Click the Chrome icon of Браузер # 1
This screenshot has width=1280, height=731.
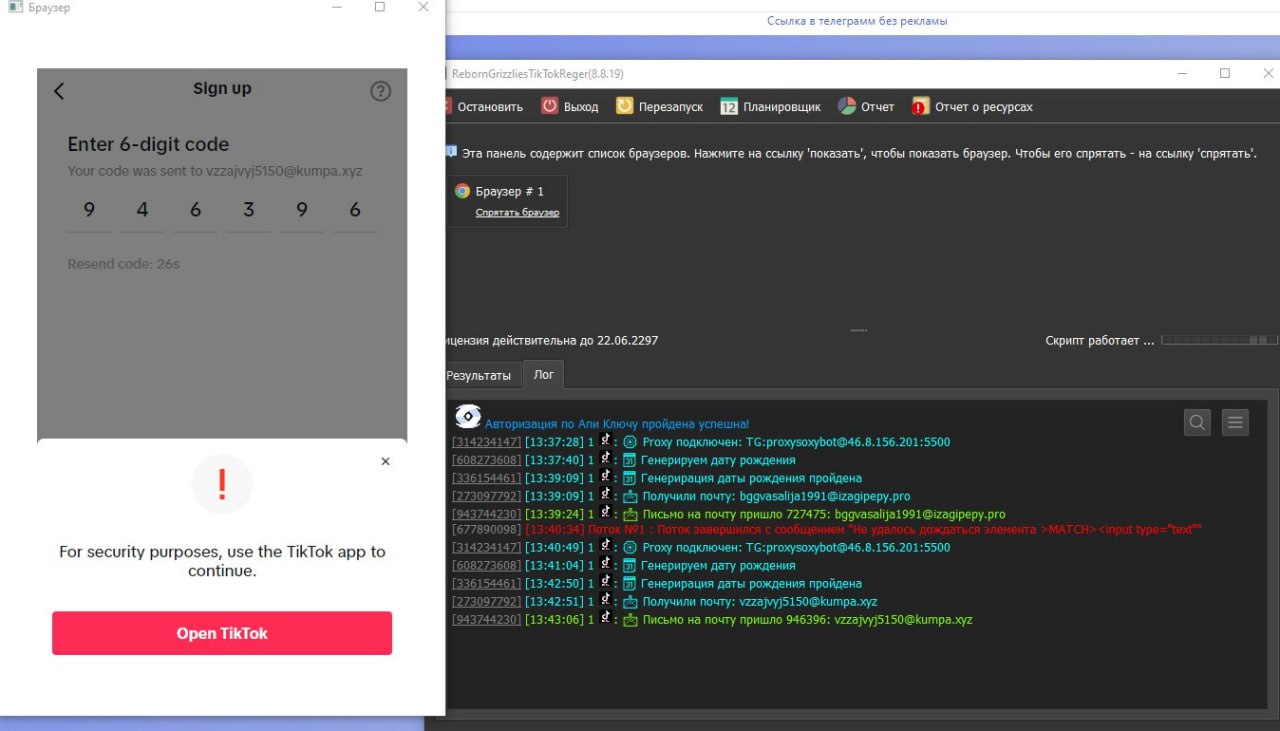[x=462, y=191]
